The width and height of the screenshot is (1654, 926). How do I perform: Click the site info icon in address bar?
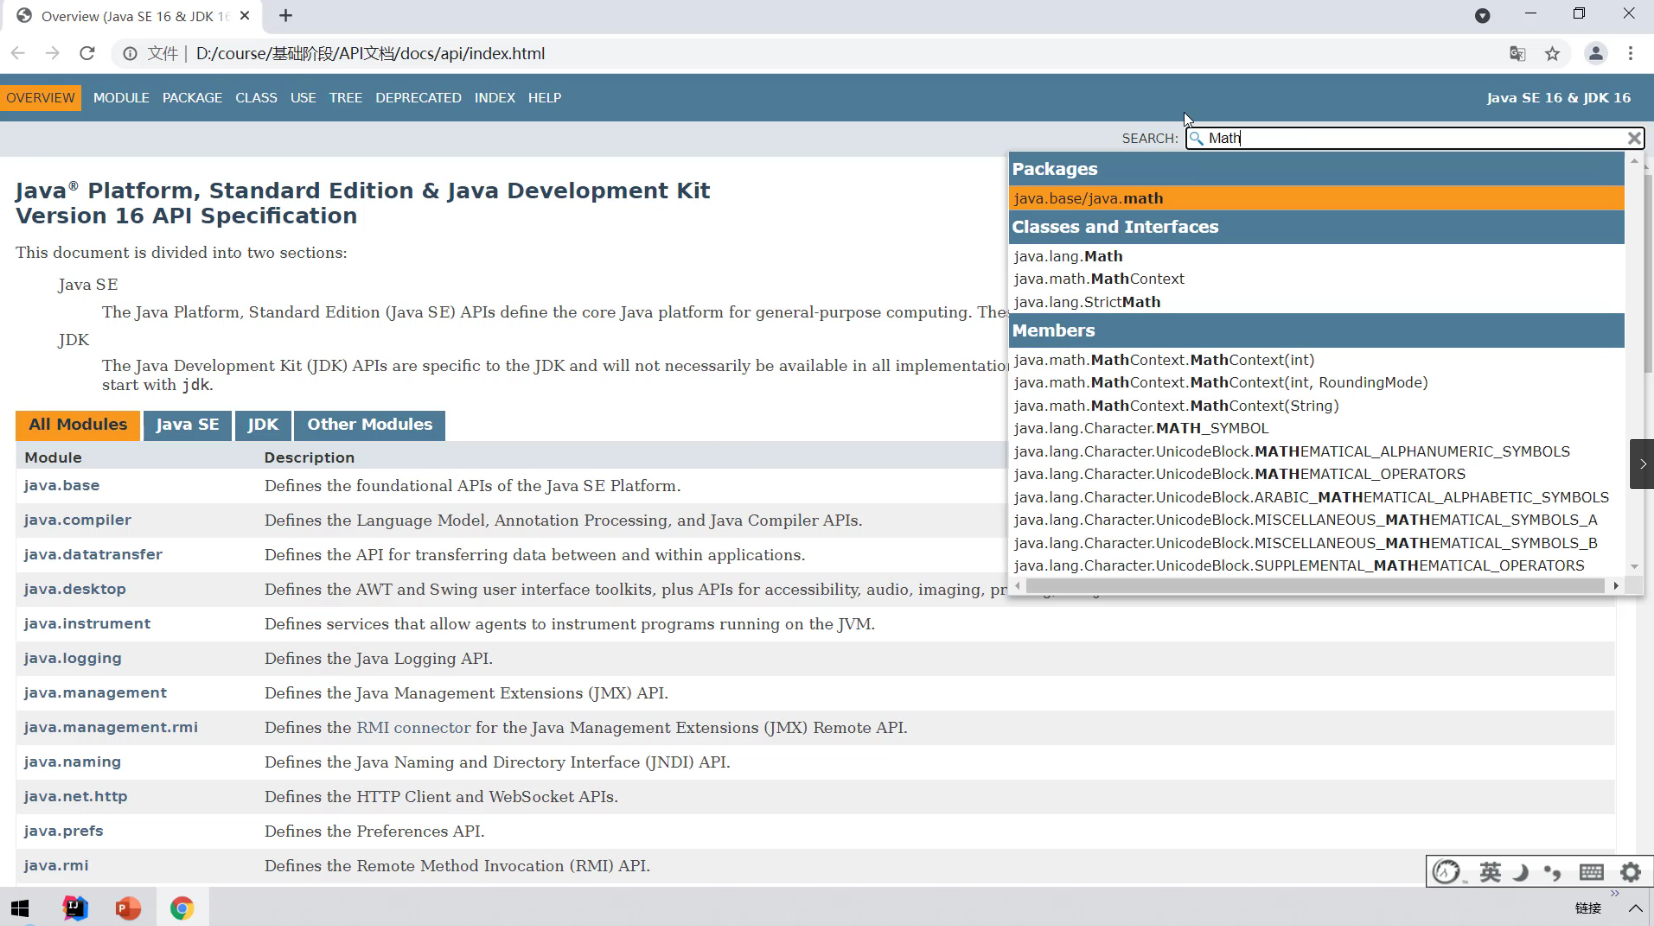click(x=130, y=54)
